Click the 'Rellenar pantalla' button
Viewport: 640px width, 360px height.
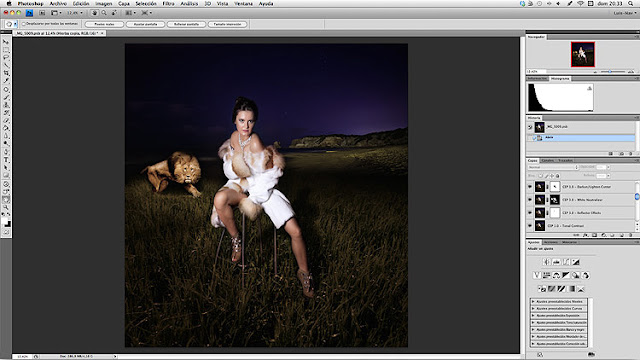186,24
